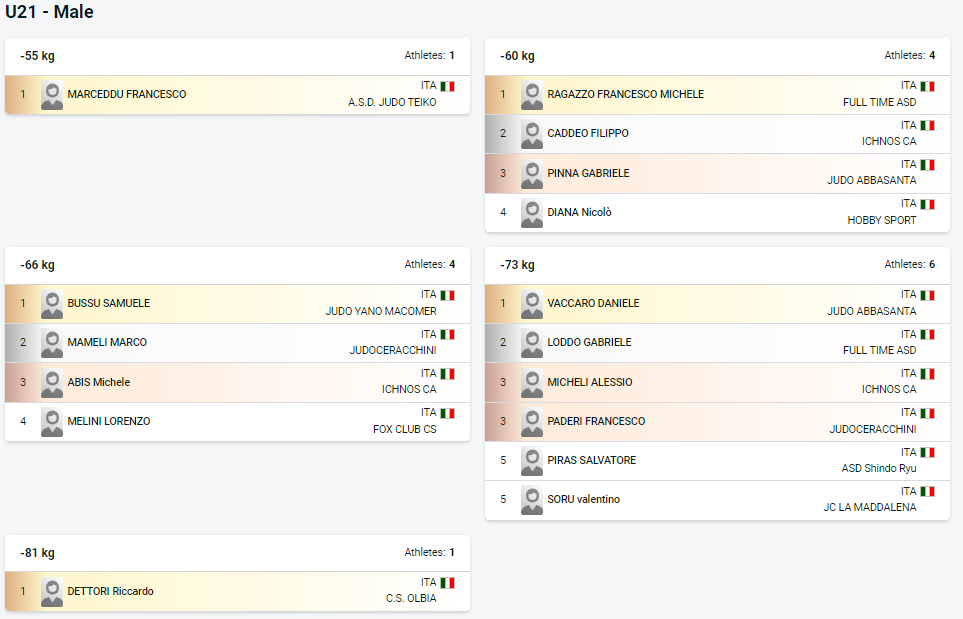
Task: Click club name JC LA MADDALENA
Action: coord(870,507)
